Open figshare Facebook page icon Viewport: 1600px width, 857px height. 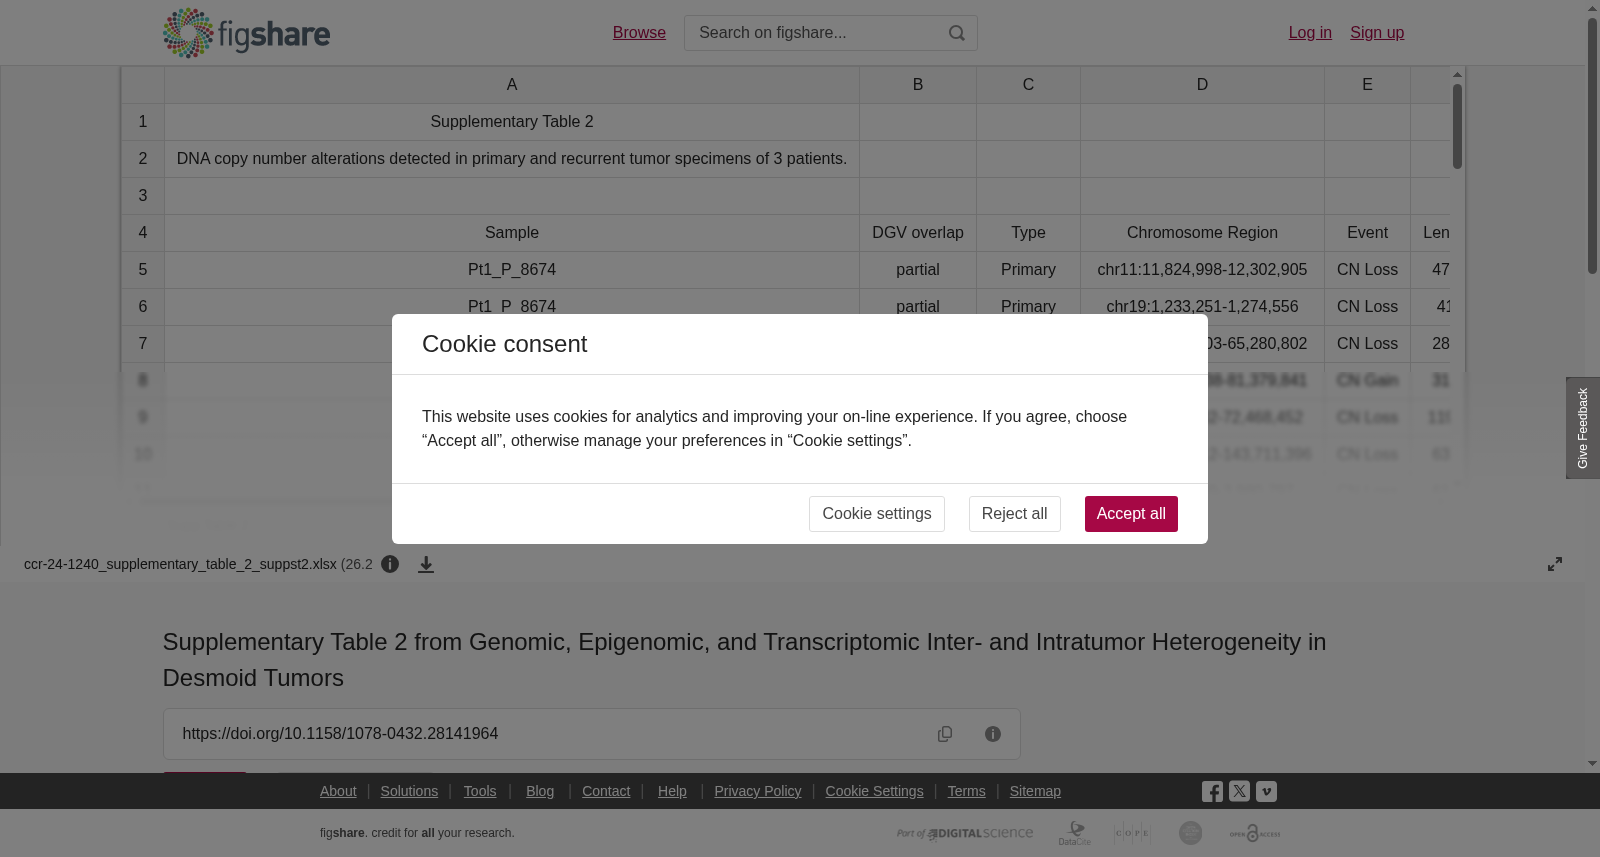(x=1212, y=792)
